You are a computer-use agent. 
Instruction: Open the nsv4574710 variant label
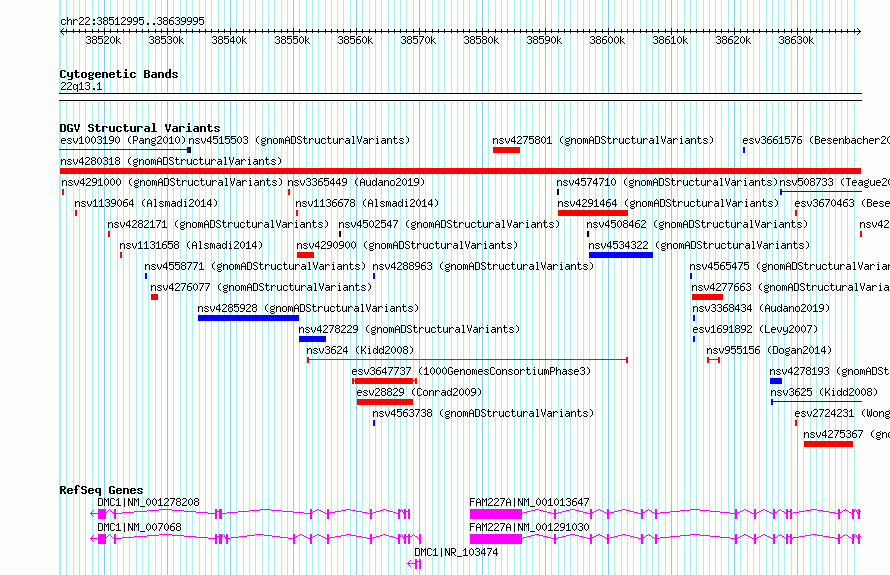(667, 182)
